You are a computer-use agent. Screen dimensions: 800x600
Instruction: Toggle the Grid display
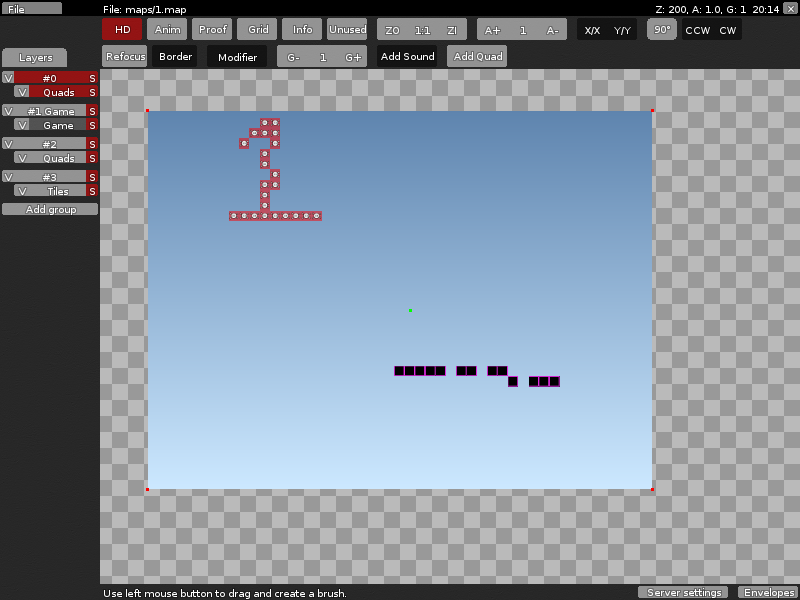click(257, 30)
